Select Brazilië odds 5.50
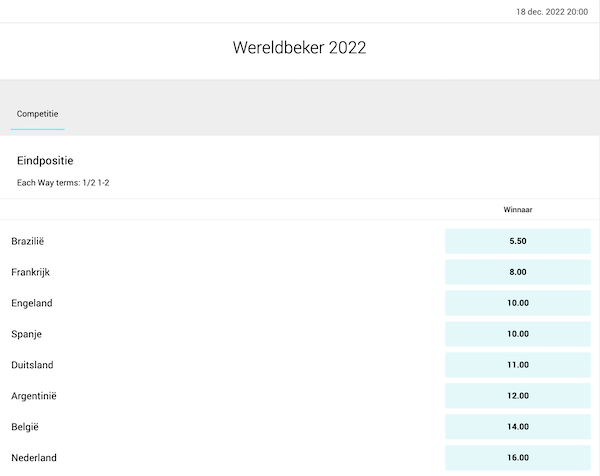Viewport: 600px width, 476px height. 518,241
